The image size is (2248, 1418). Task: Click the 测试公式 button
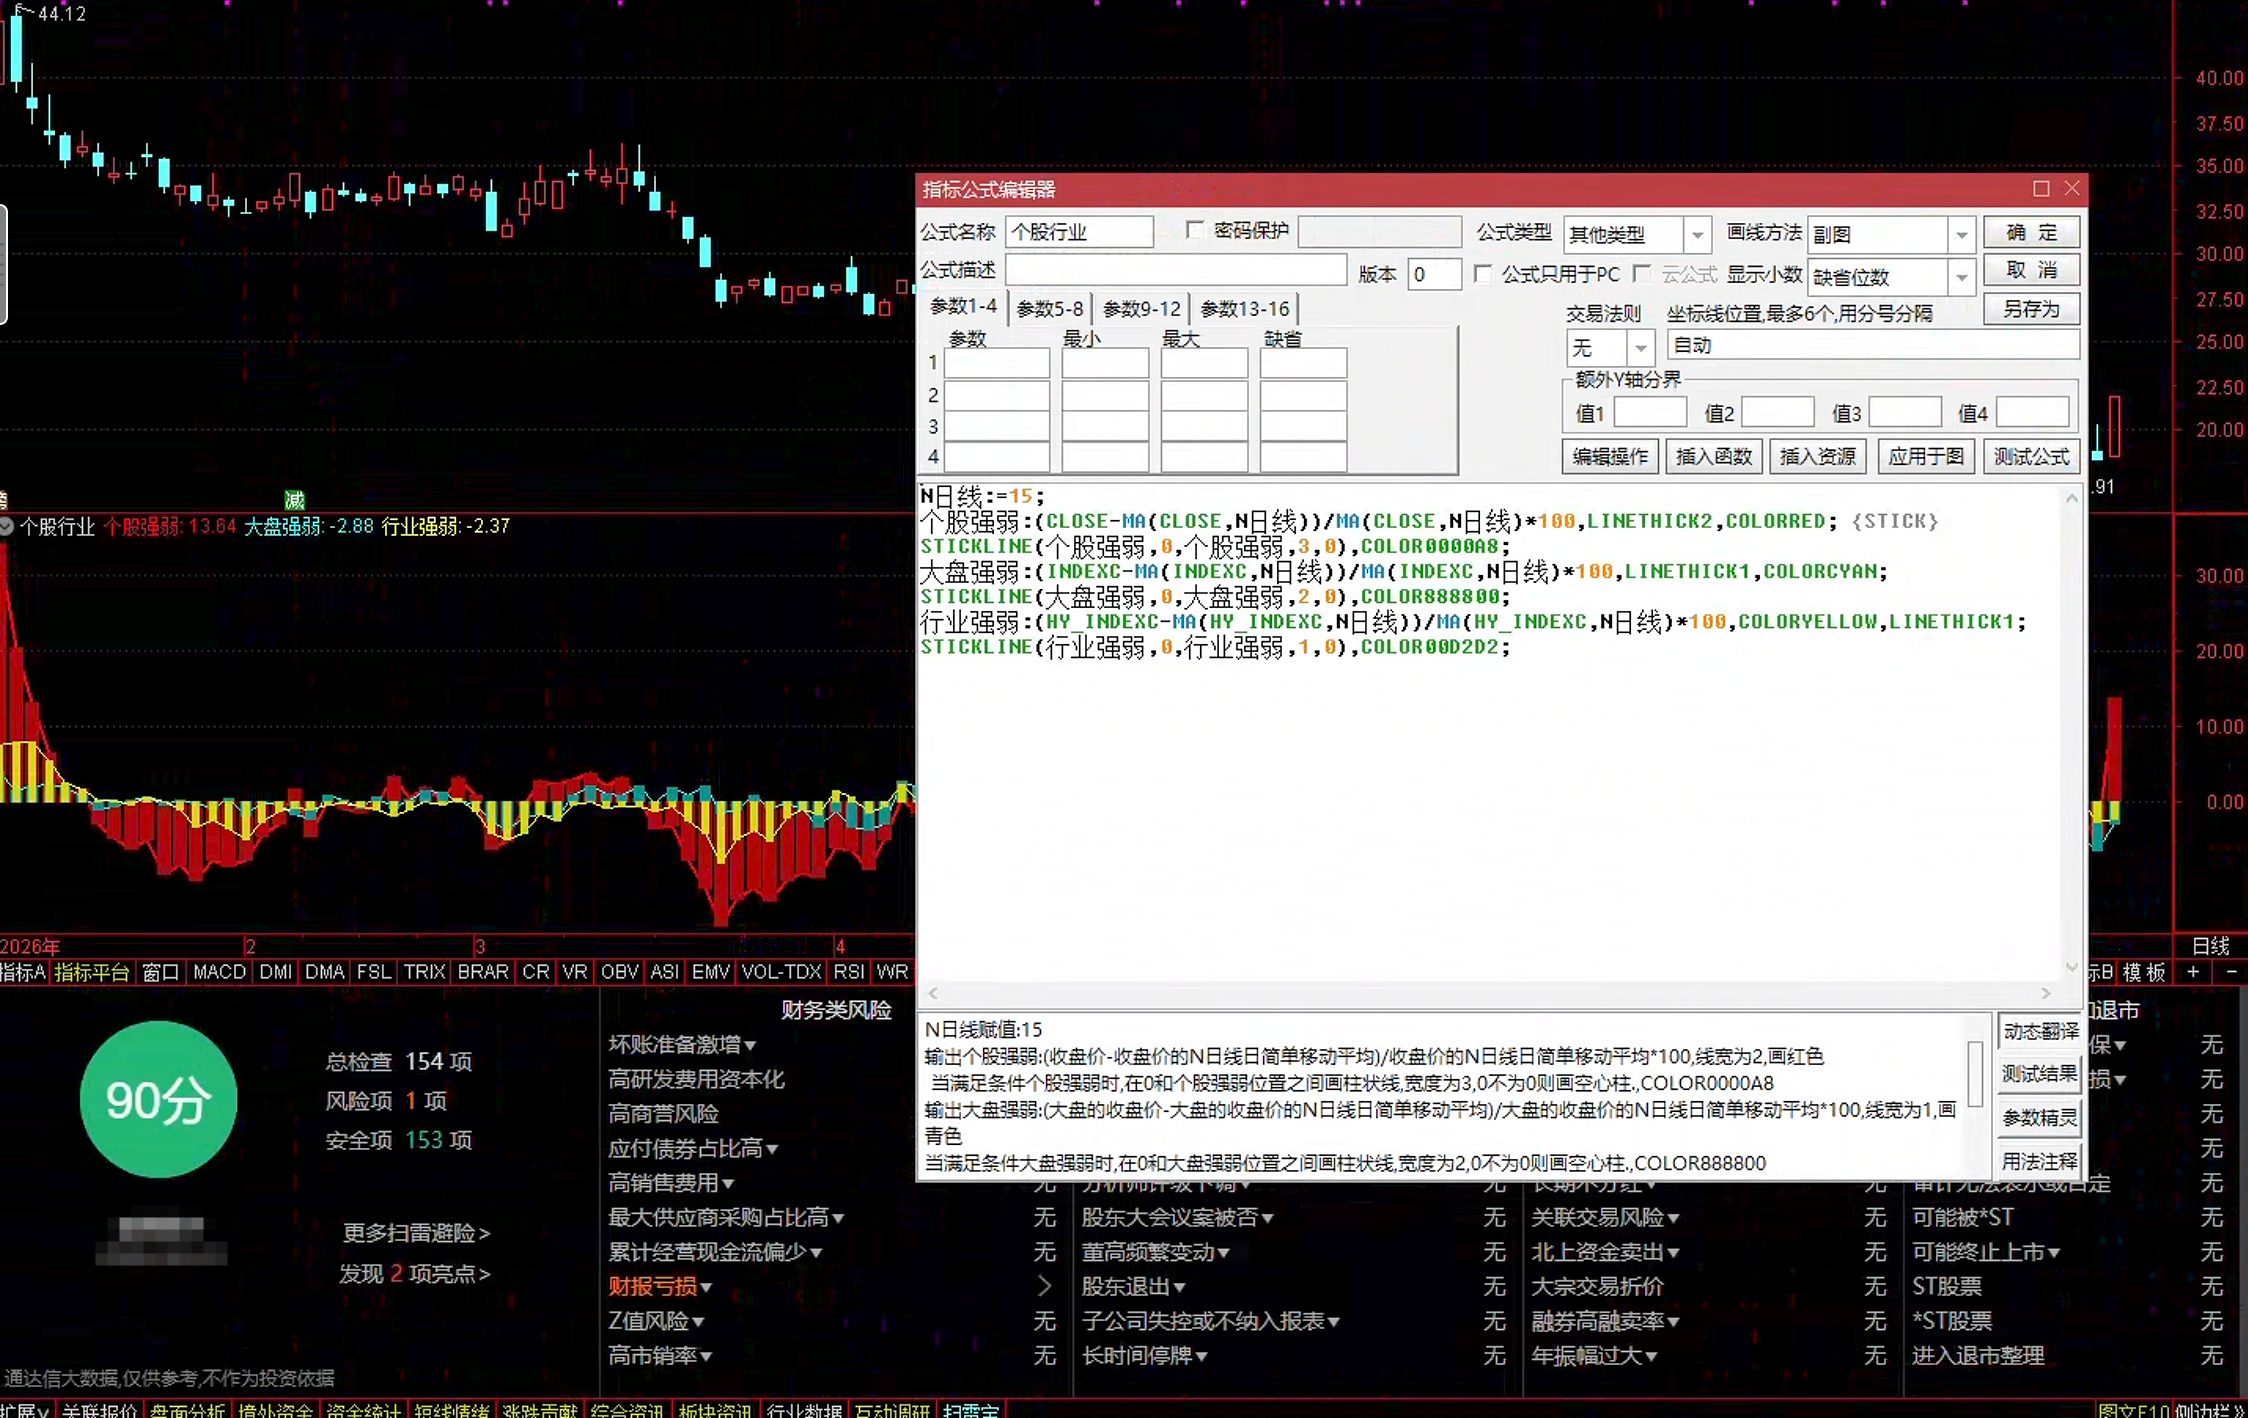click(x=2031, y=456)
